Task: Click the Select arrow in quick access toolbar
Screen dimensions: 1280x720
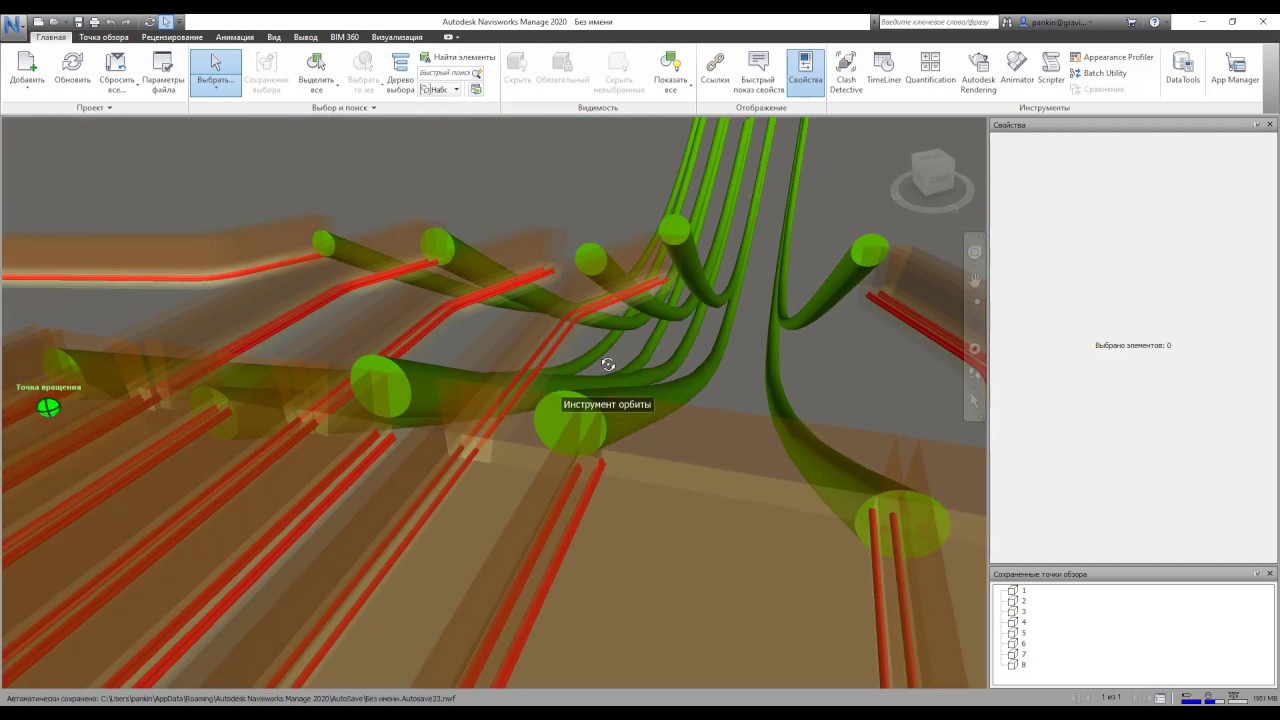Action: (x=166, y=22)
